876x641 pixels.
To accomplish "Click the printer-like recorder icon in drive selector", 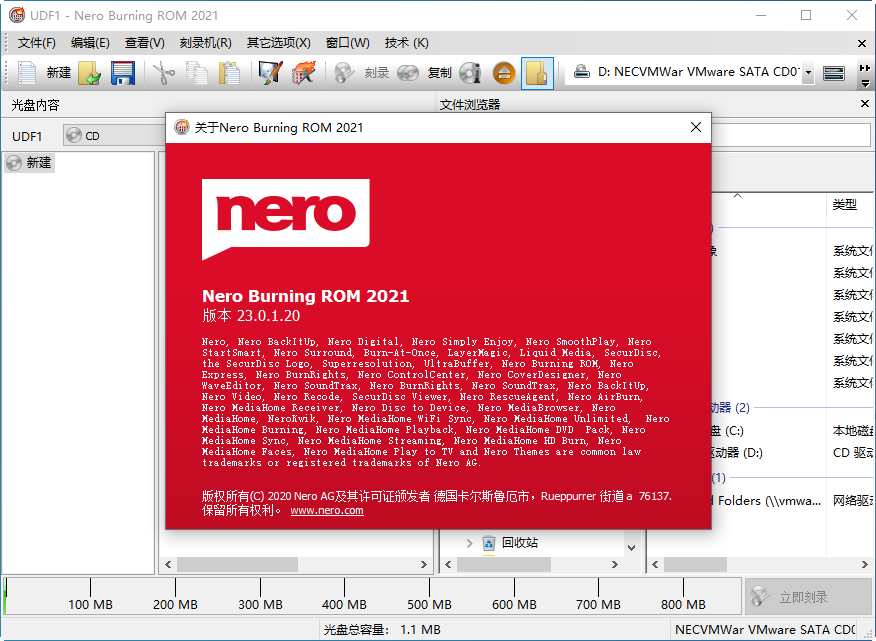I will (582, 72).
